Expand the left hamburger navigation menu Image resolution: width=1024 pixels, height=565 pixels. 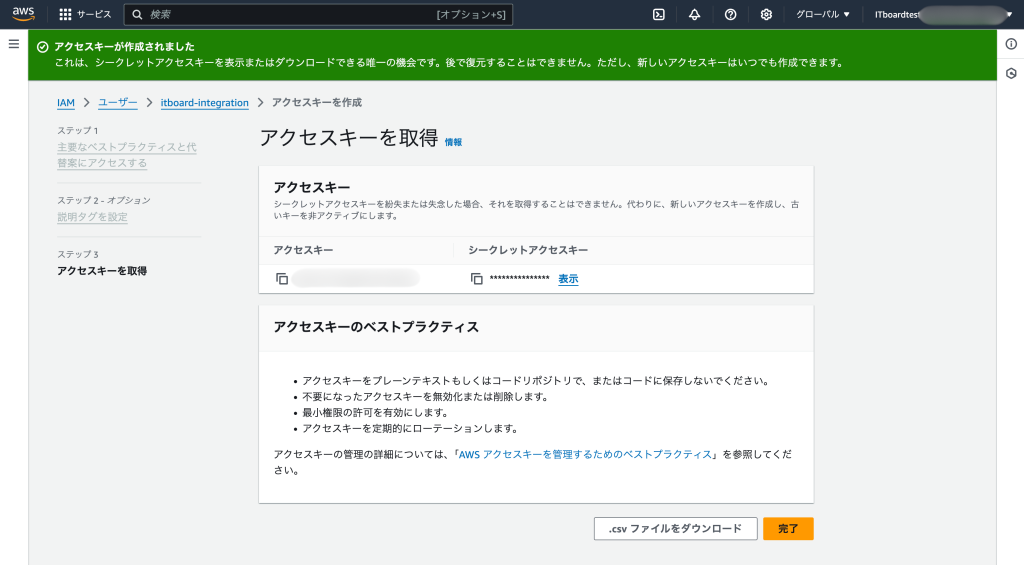pos(14,44)
